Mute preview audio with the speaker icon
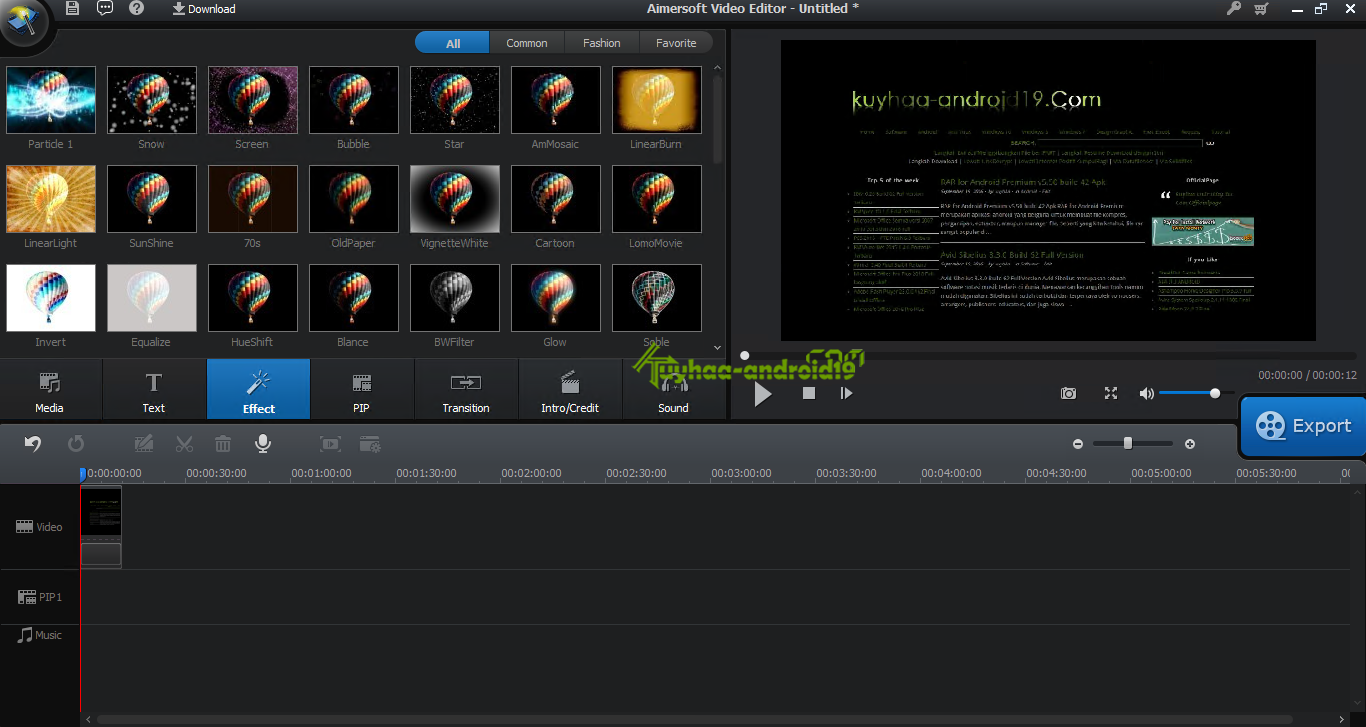Image resolution: width=1366 pixels, height=727 pixels. tap(1146, 393)
